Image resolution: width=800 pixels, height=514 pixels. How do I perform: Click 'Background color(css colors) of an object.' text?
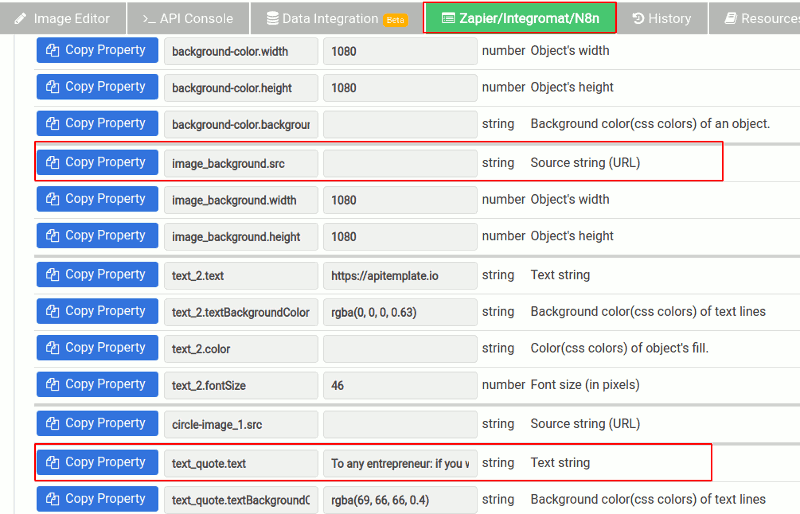pos(650,124)
